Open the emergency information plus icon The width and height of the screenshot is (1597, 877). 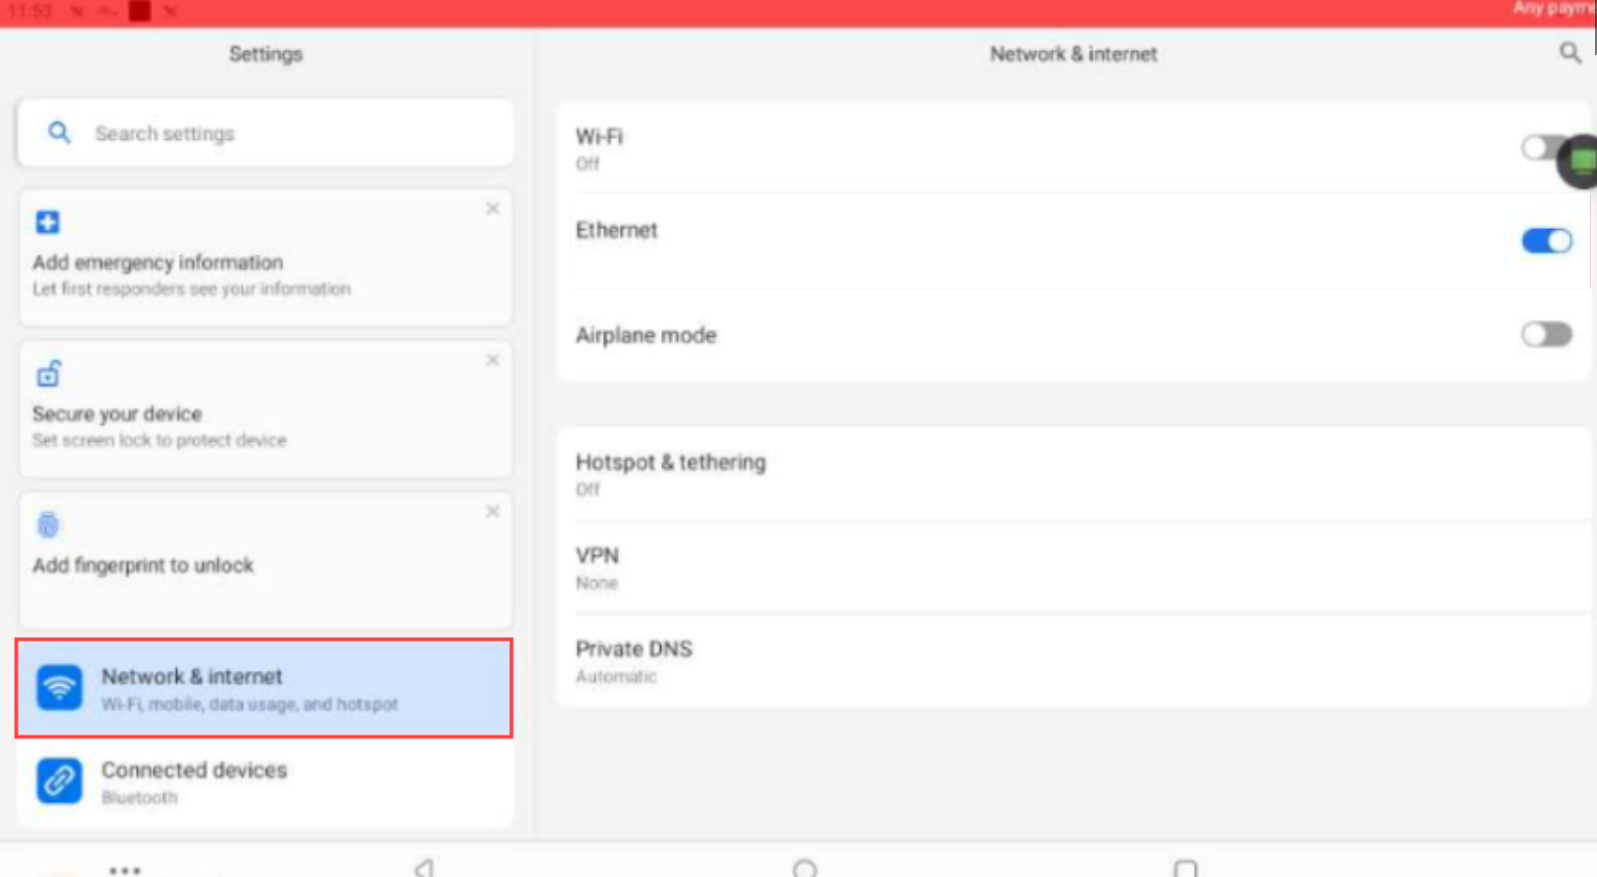pos(47,222)
